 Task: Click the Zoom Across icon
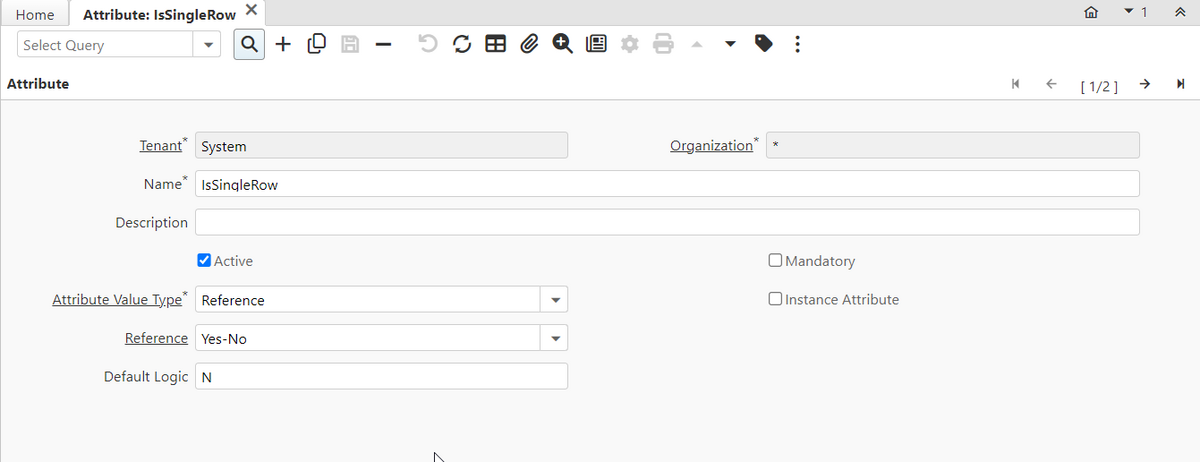(x=562, y=44)
